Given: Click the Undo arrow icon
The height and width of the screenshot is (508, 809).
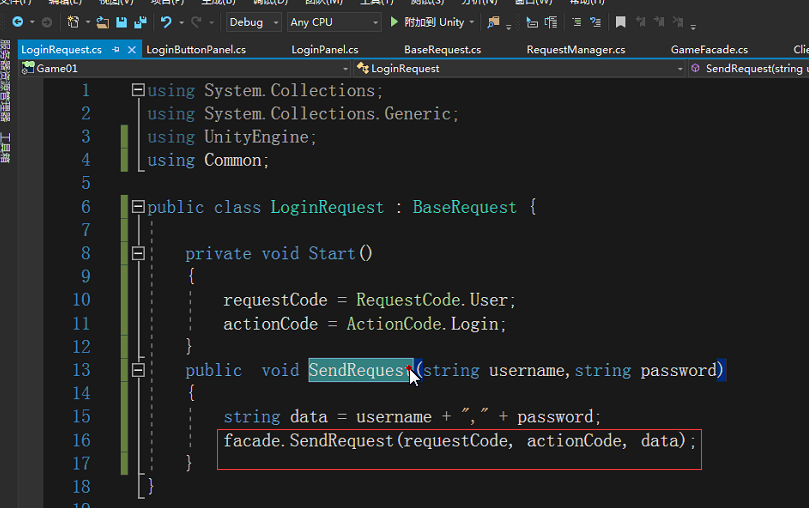Looking at the screenshot, I should 166,22.
